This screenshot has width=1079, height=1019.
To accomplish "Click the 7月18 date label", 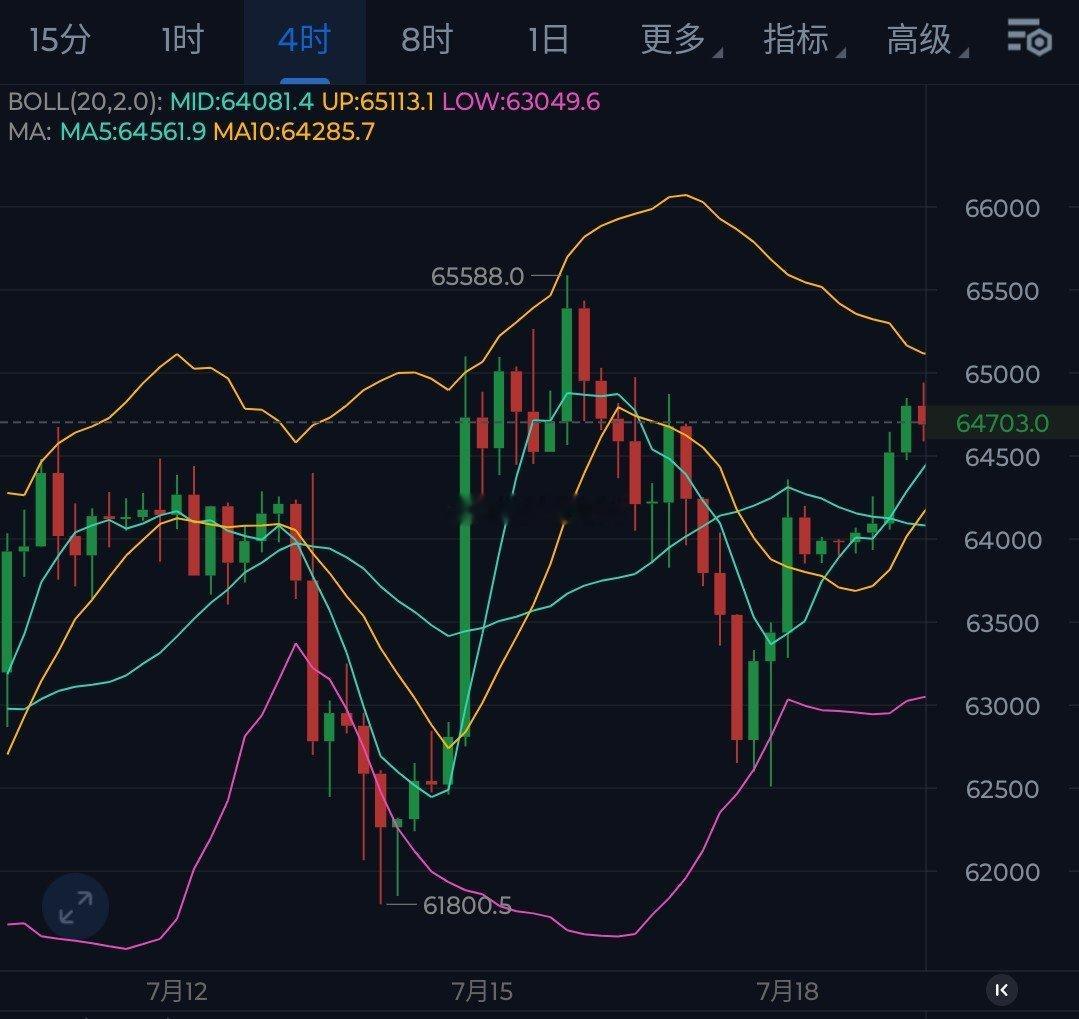I will 787,991.
